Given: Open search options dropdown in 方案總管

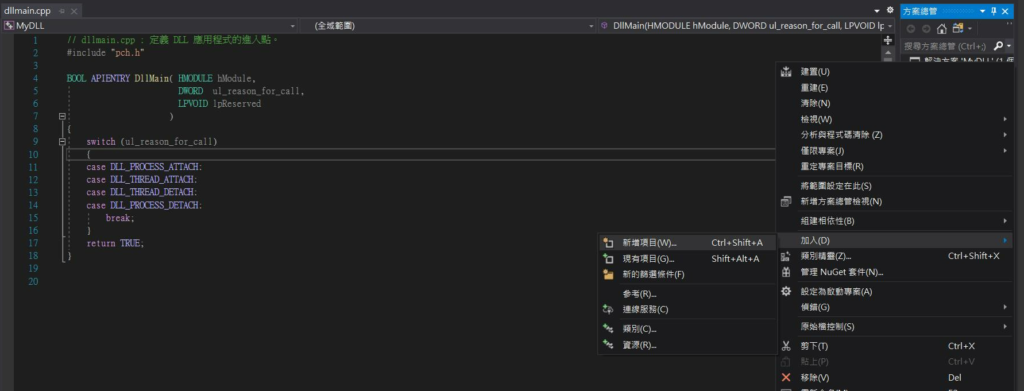Looking at the screenshot, I should pyautogui.click(x=1010, y=46).
